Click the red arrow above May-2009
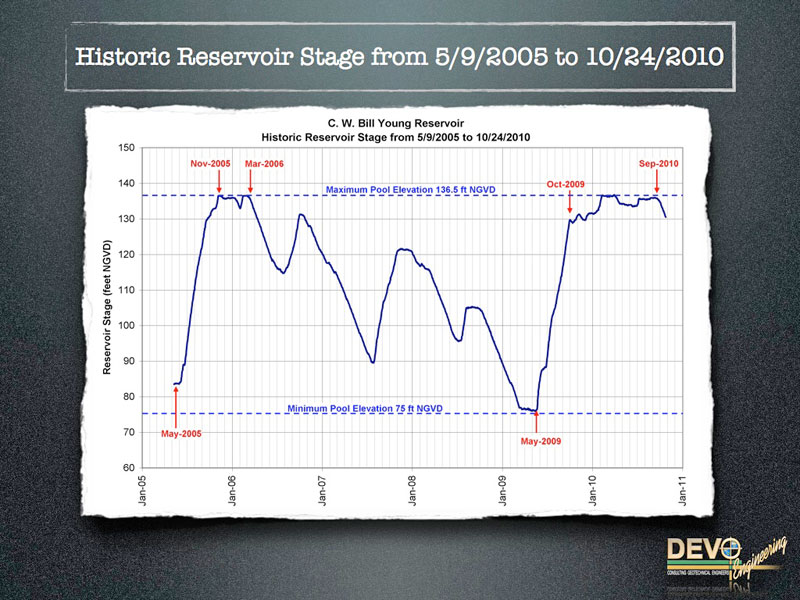The height and width of the screenshot is (600, 800). pos(537,422)
